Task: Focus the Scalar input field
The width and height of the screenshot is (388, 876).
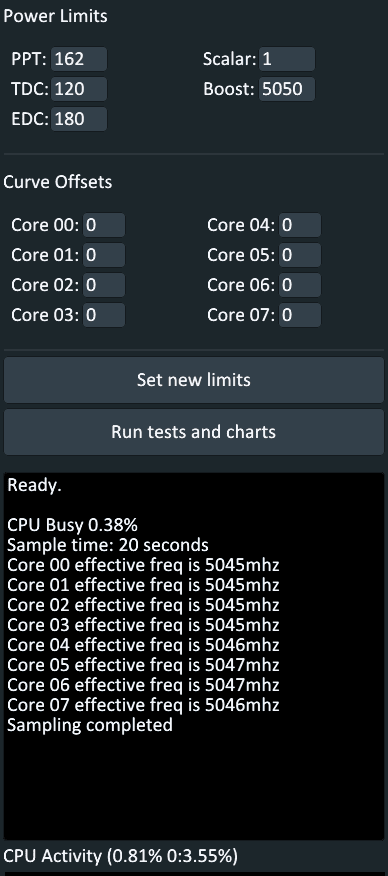Action: [287, 59]
